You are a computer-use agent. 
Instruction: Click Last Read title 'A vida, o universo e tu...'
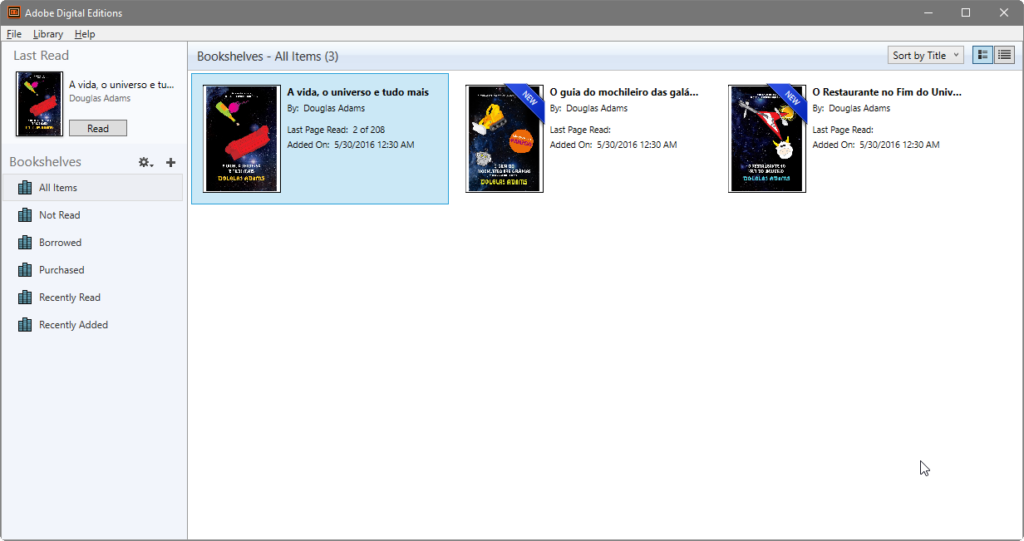click(121, 84)
